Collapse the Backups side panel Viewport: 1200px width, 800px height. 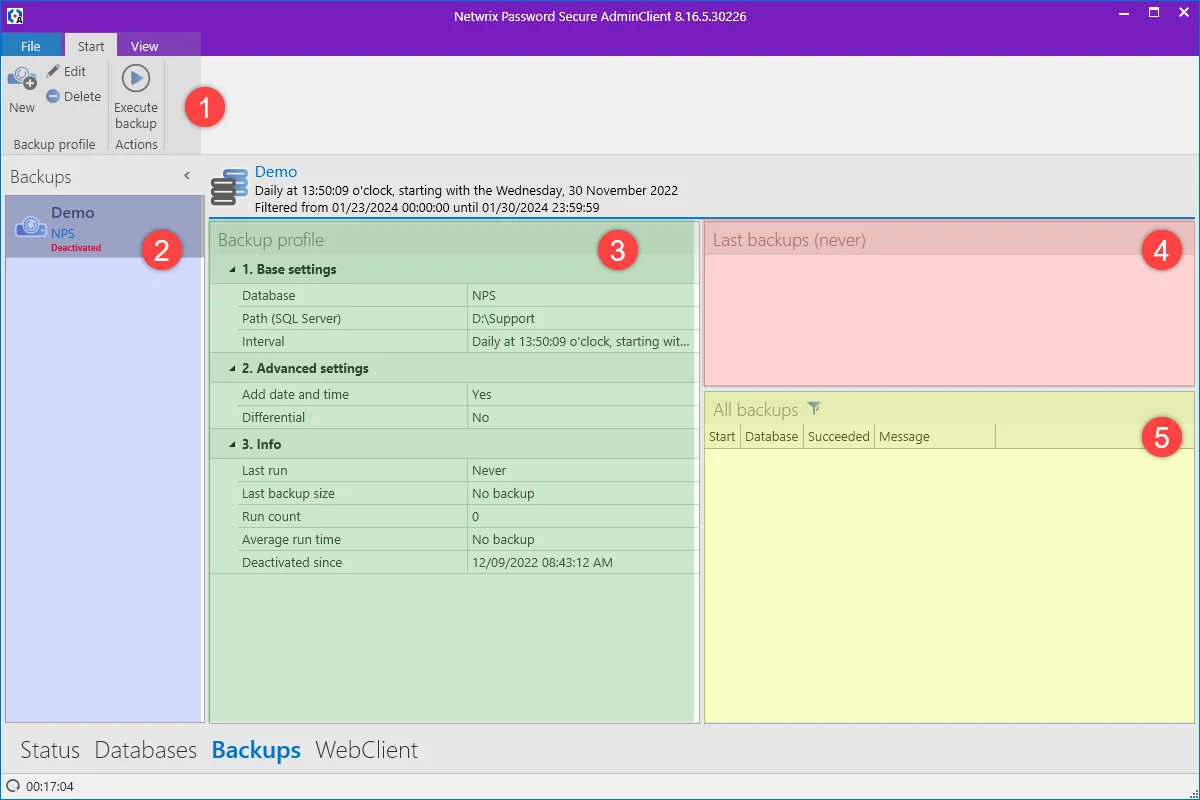click(187, 176)
